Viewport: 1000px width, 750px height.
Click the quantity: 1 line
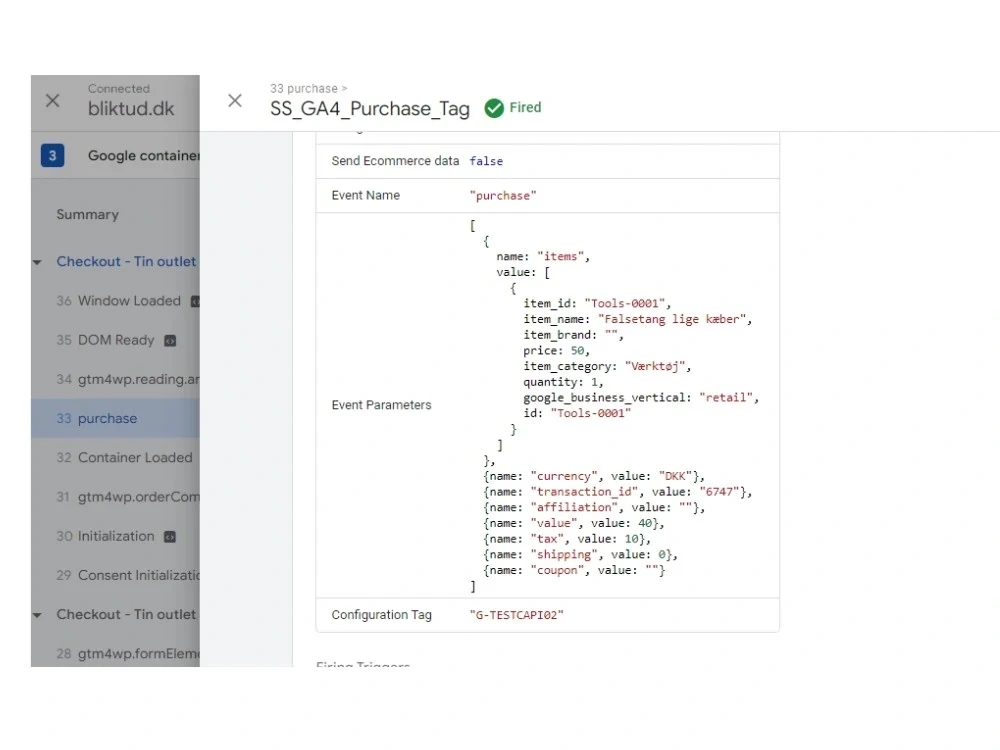point(563,382)
